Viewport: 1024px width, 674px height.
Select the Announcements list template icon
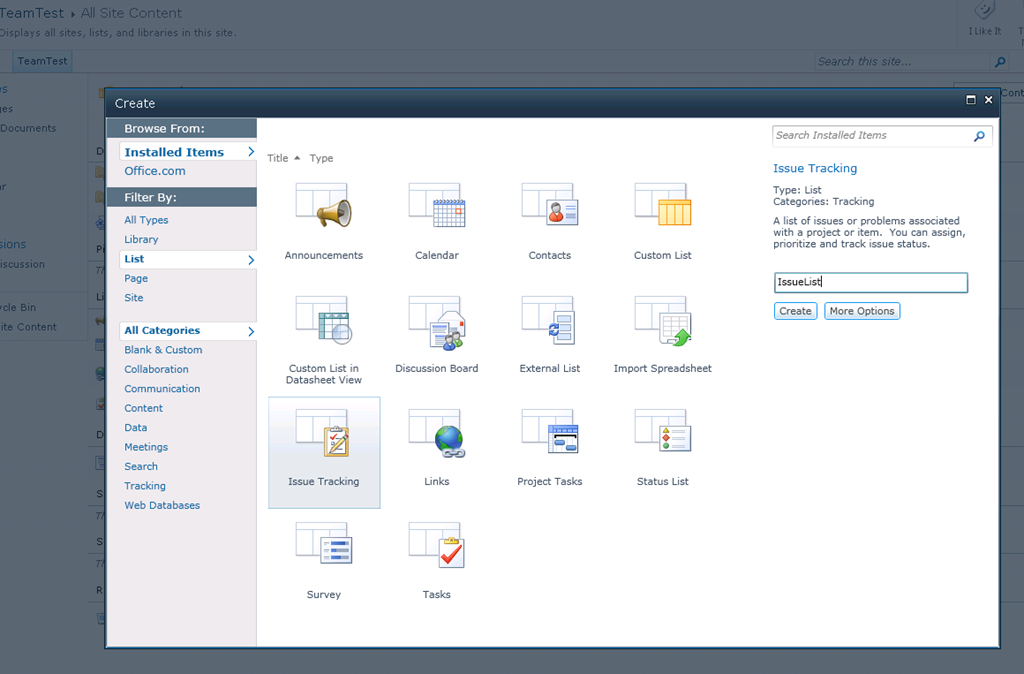(323, 205)
